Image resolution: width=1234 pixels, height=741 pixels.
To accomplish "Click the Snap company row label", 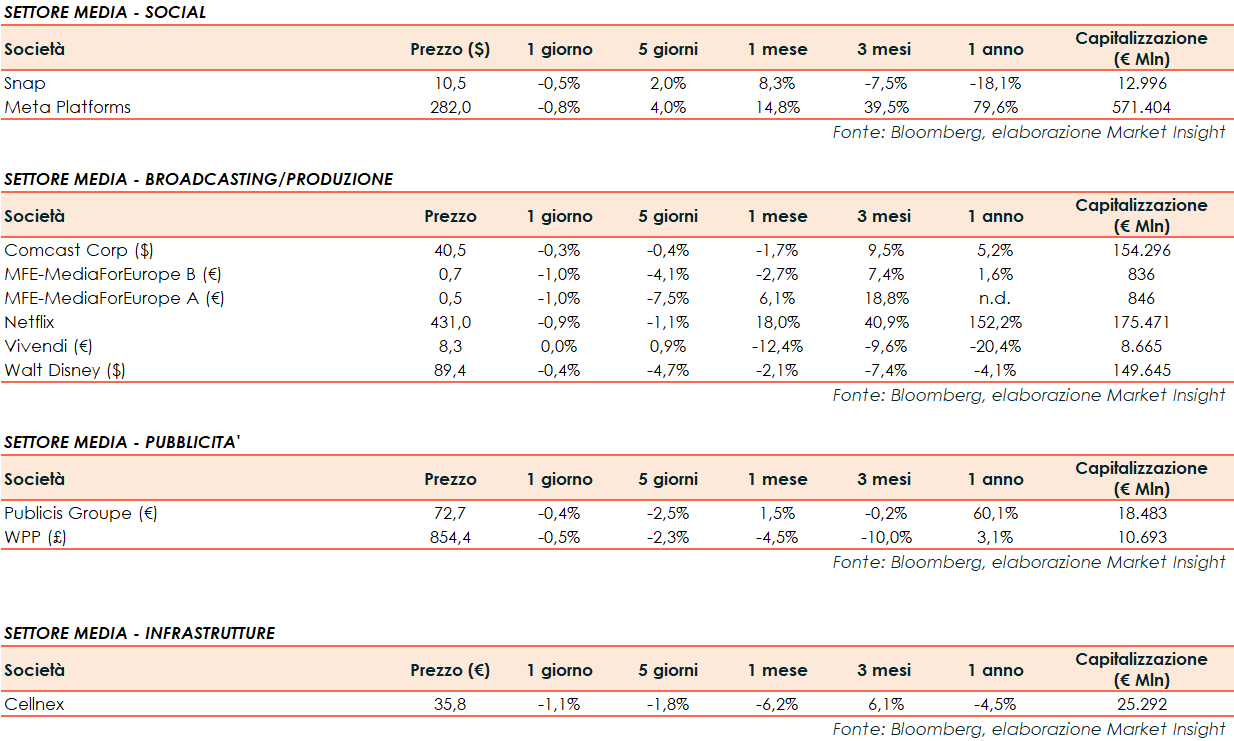I will [x=25, y=84].
